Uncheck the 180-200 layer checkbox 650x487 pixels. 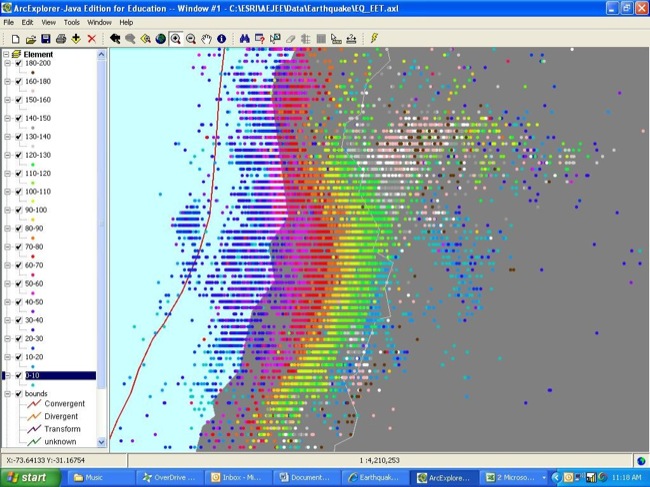point(19,63)
